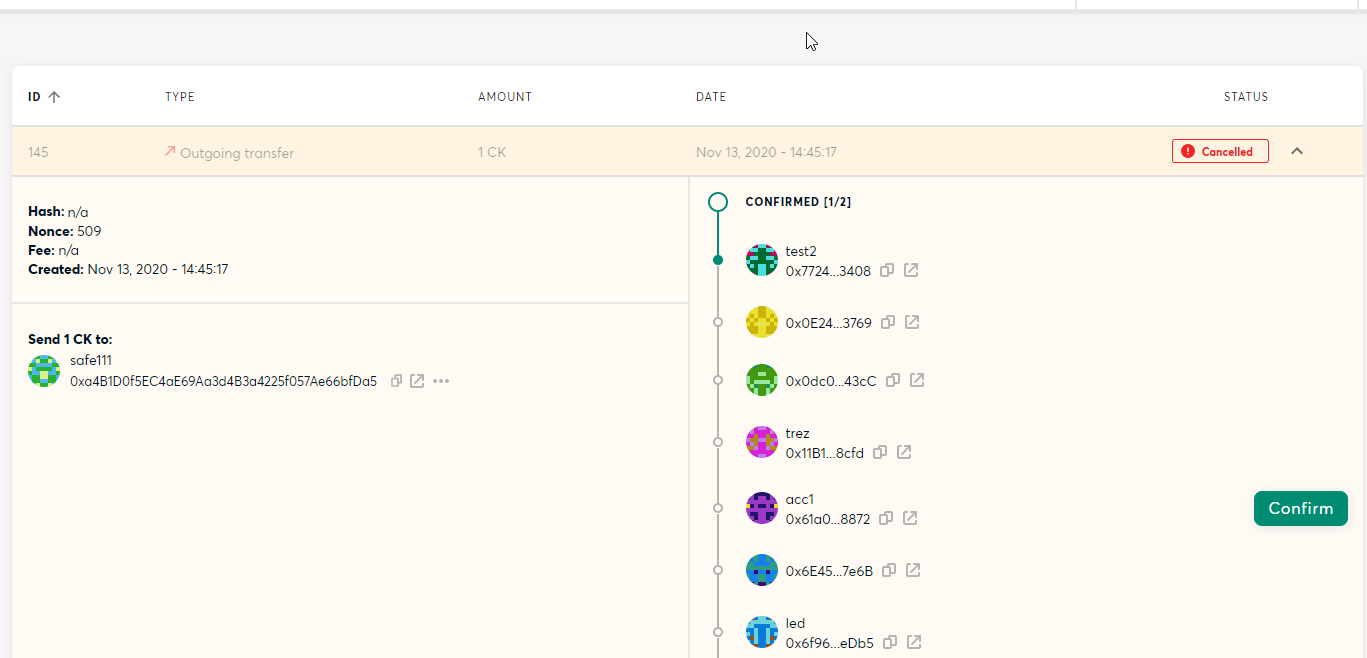Click the safe111 recipient avatar
This screenshot has height=658, width=1367.
point(44,371)
